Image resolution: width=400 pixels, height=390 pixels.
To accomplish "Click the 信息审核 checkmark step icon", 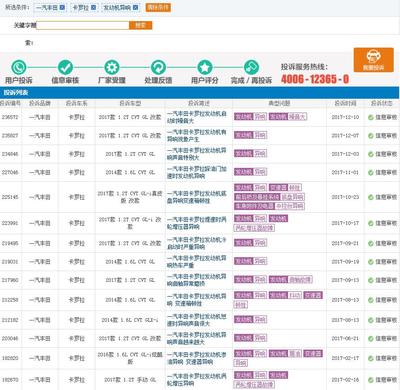I will (x=65, y=67).
